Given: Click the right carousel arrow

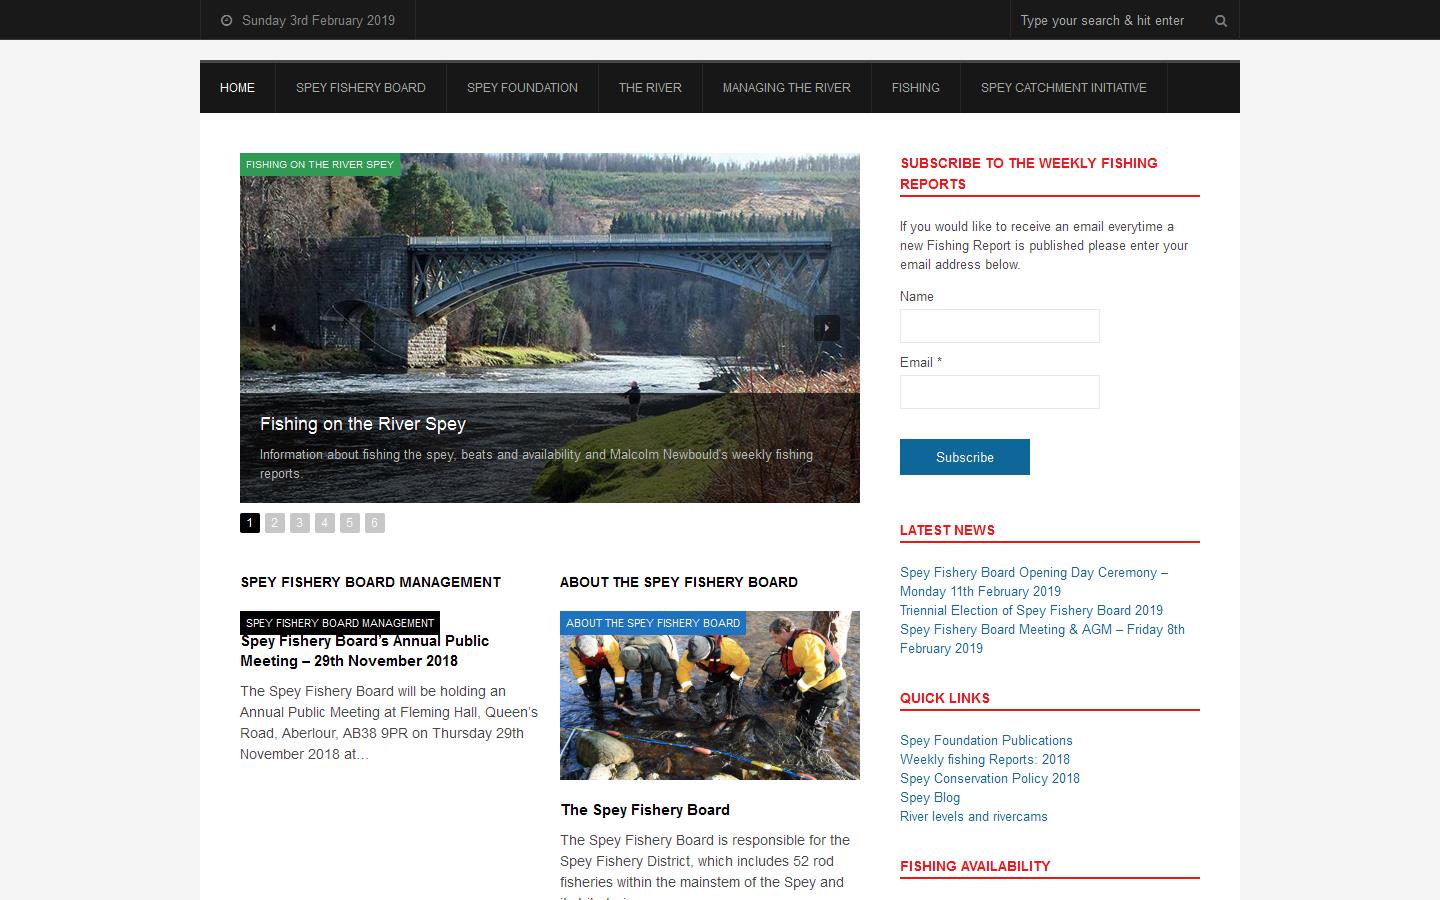Looking at the screenshot, I should [828, 328].
